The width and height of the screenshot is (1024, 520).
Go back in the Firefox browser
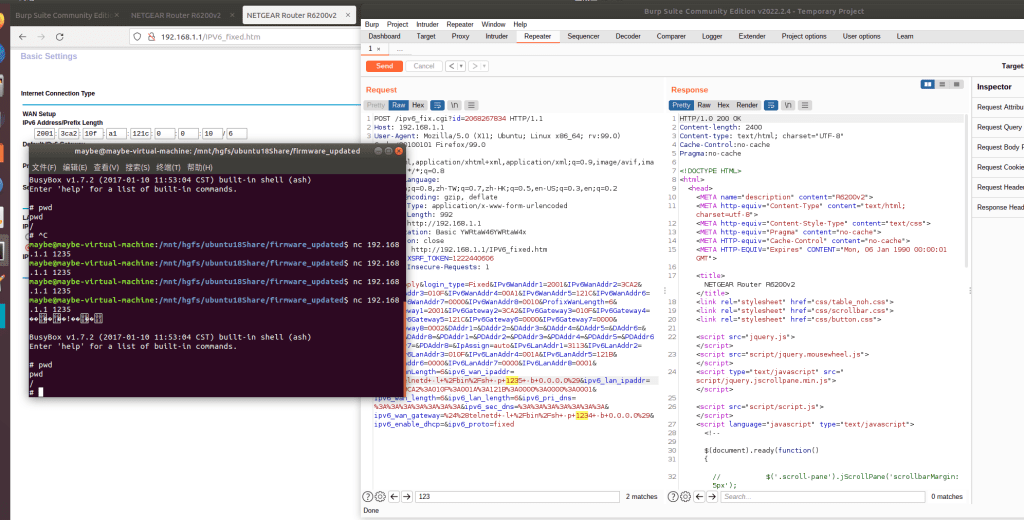coord(23,37)
